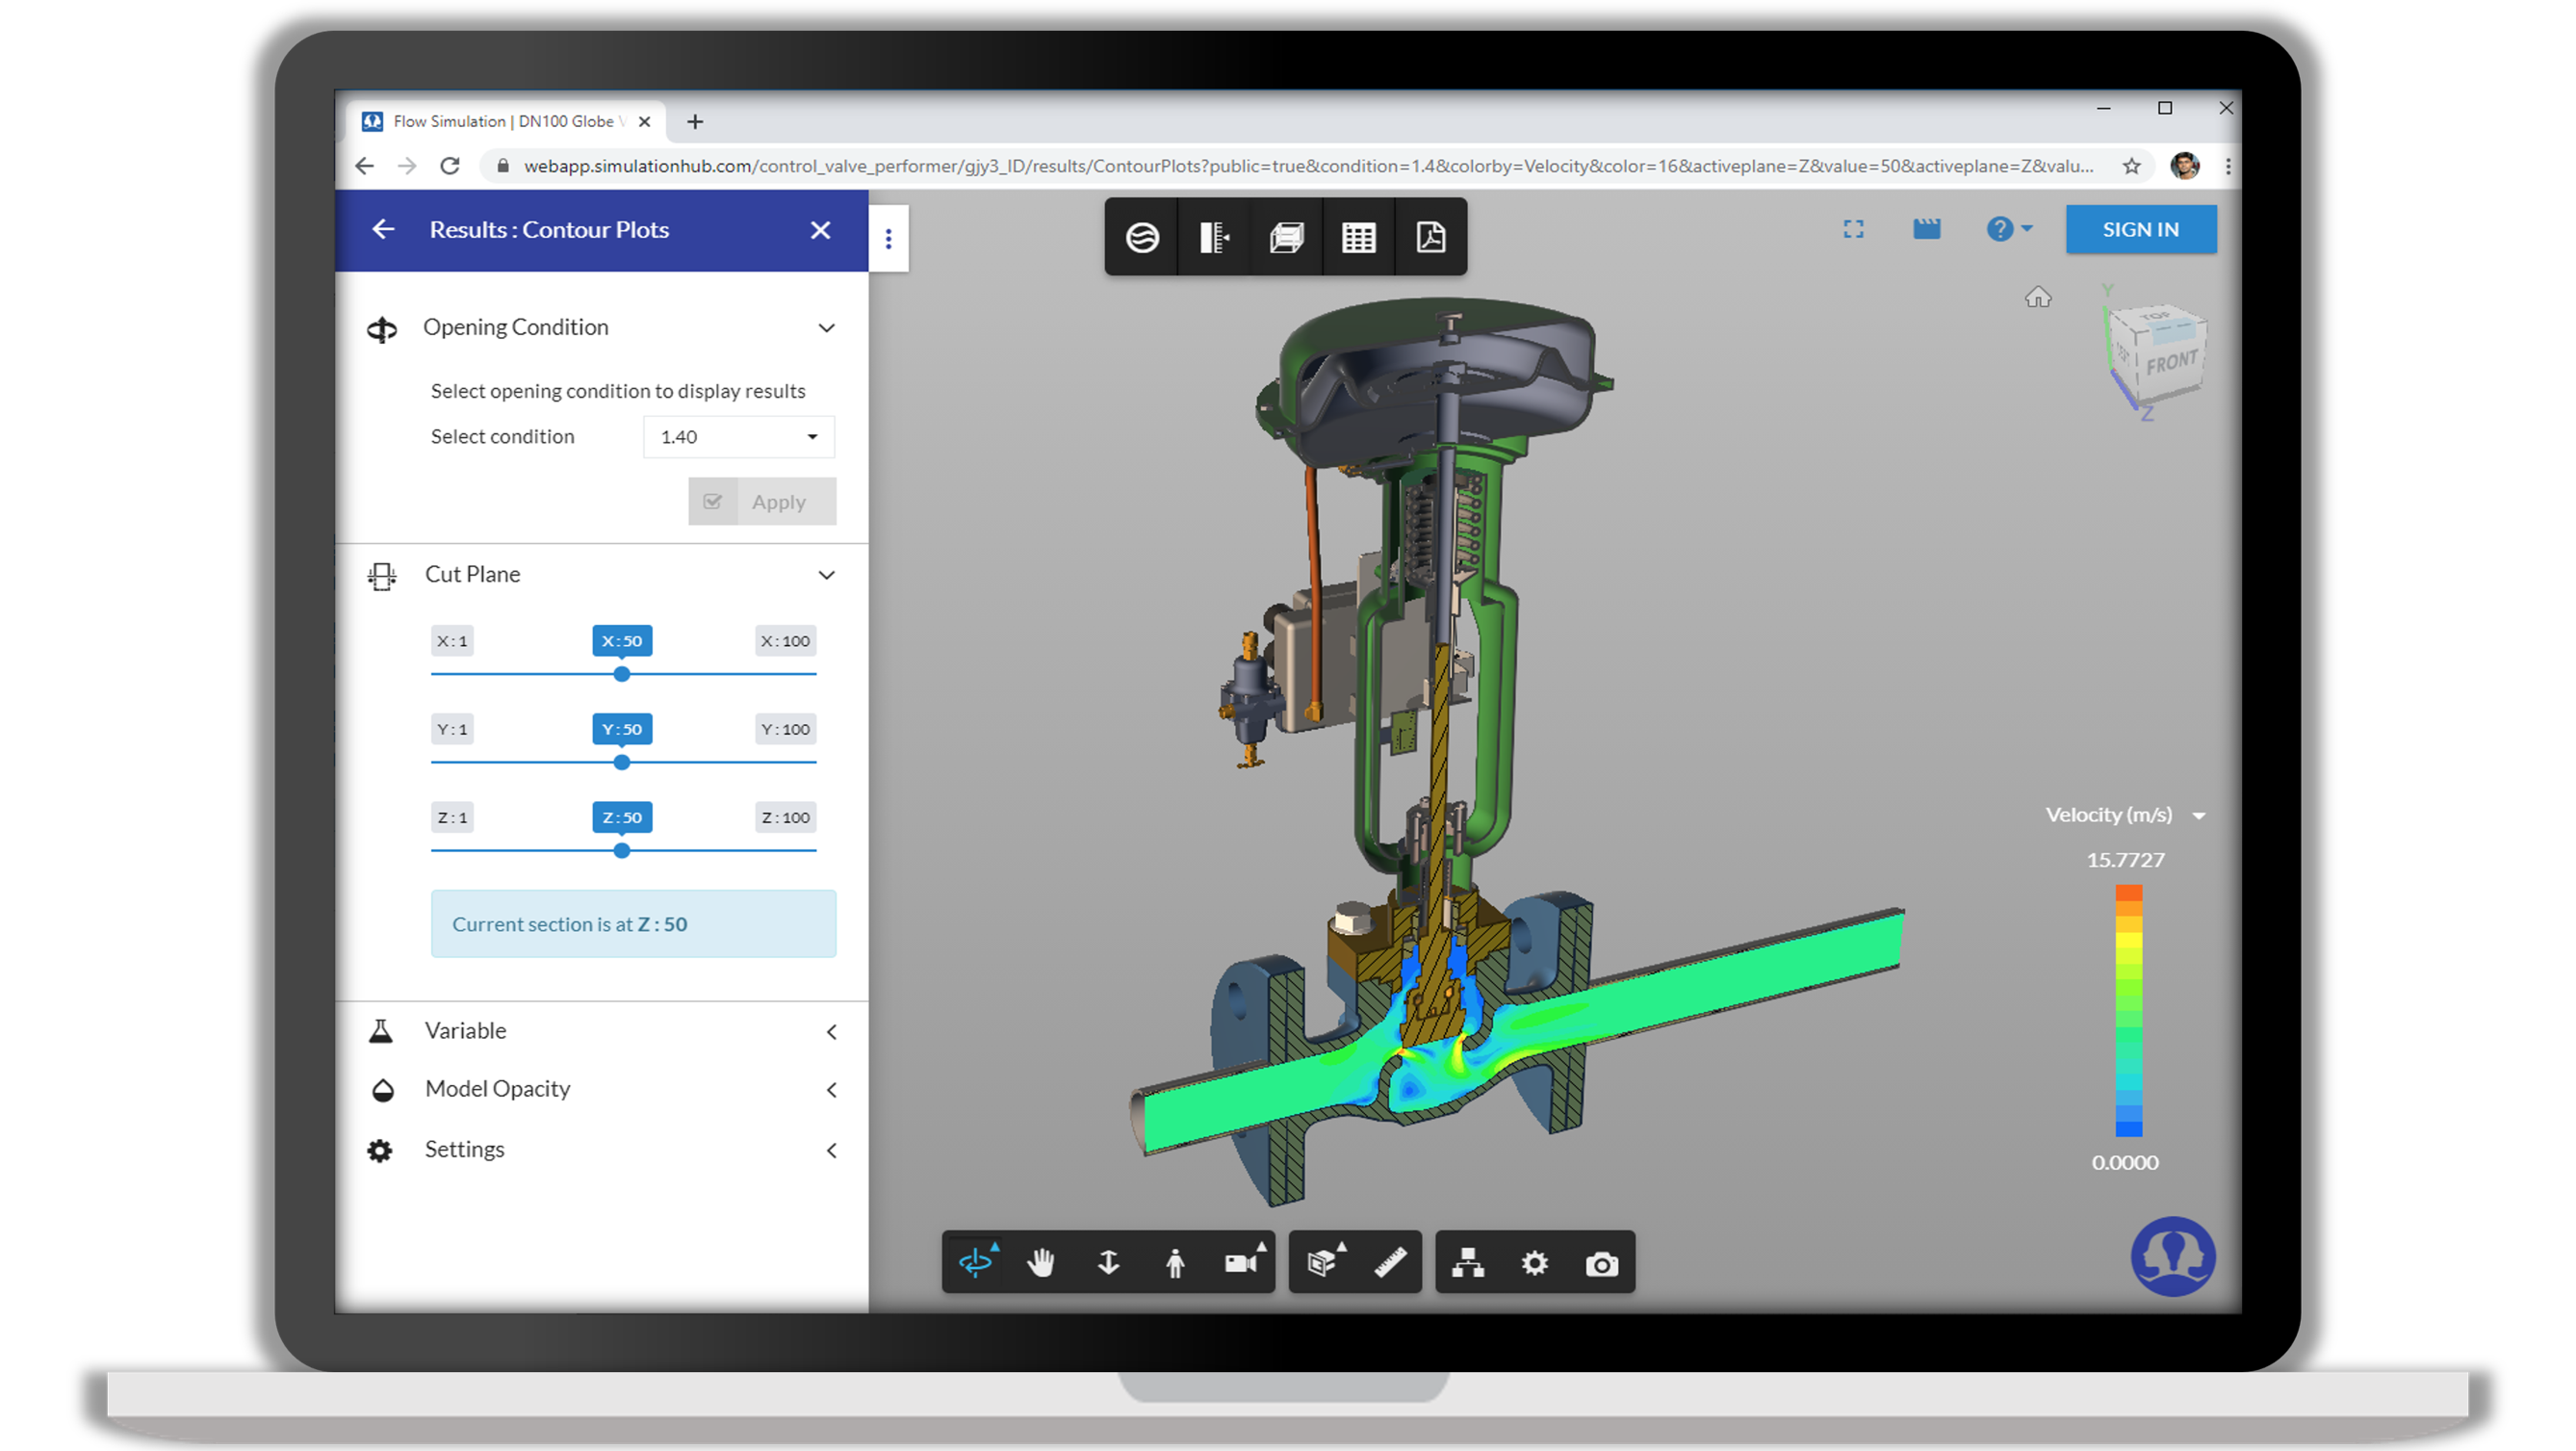Take a screenshot with camera icon
2576x1451 pixels.
click(x=1601, y=1264)
